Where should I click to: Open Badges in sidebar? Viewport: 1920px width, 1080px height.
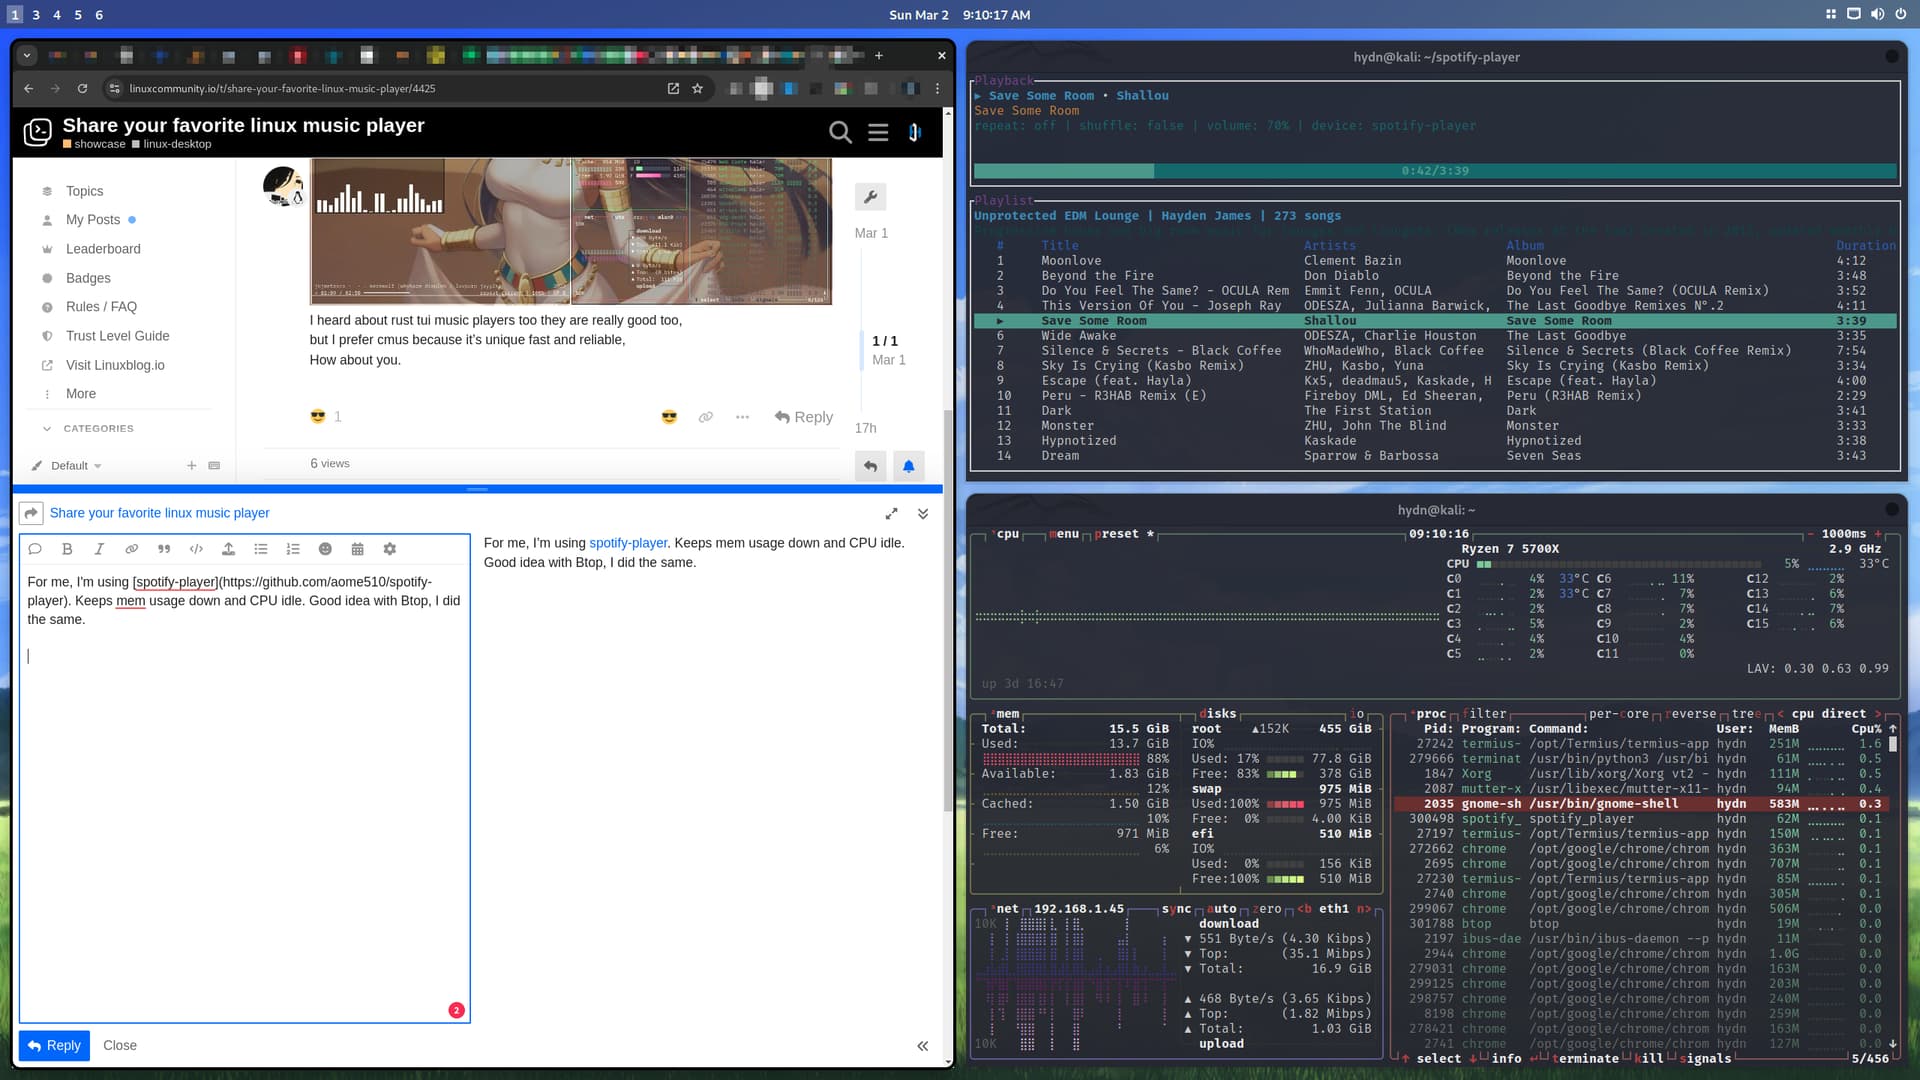88,278
